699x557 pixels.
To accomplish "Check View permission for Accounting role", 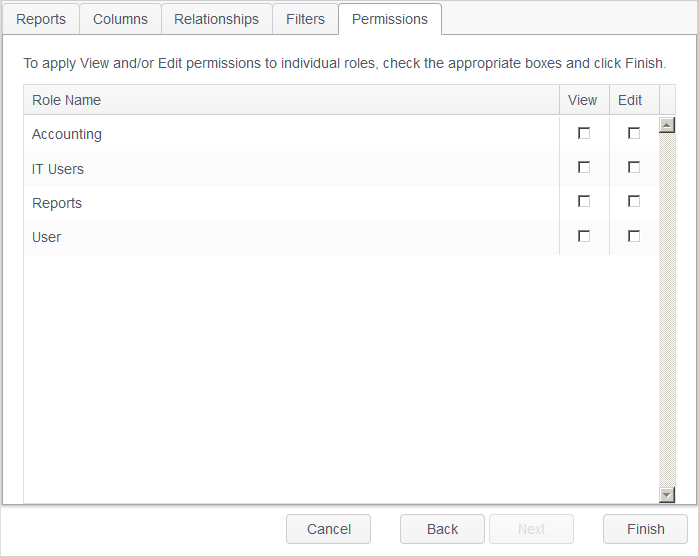I will pos(584,133).
